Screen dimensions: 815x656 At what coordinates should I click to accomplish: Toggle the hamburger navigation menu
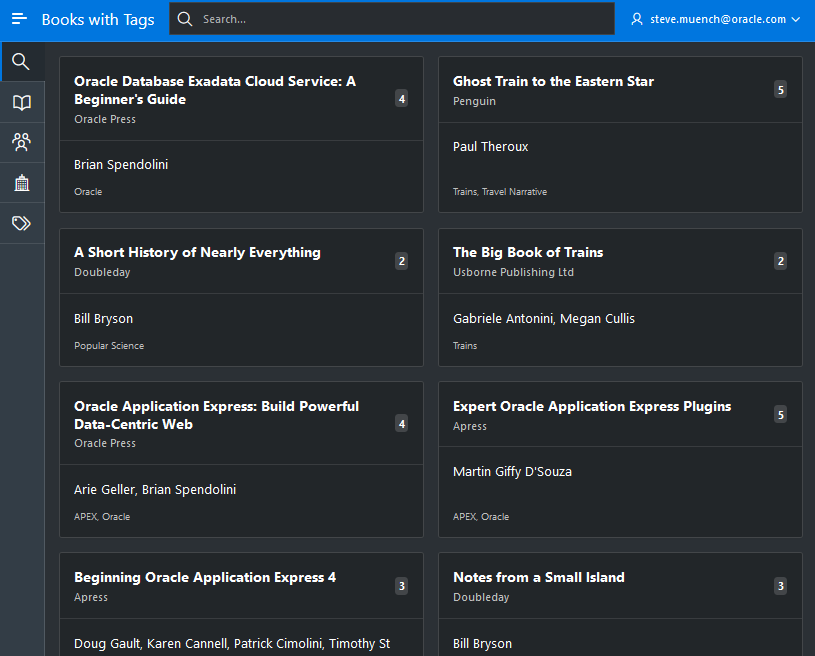[19, 19]
